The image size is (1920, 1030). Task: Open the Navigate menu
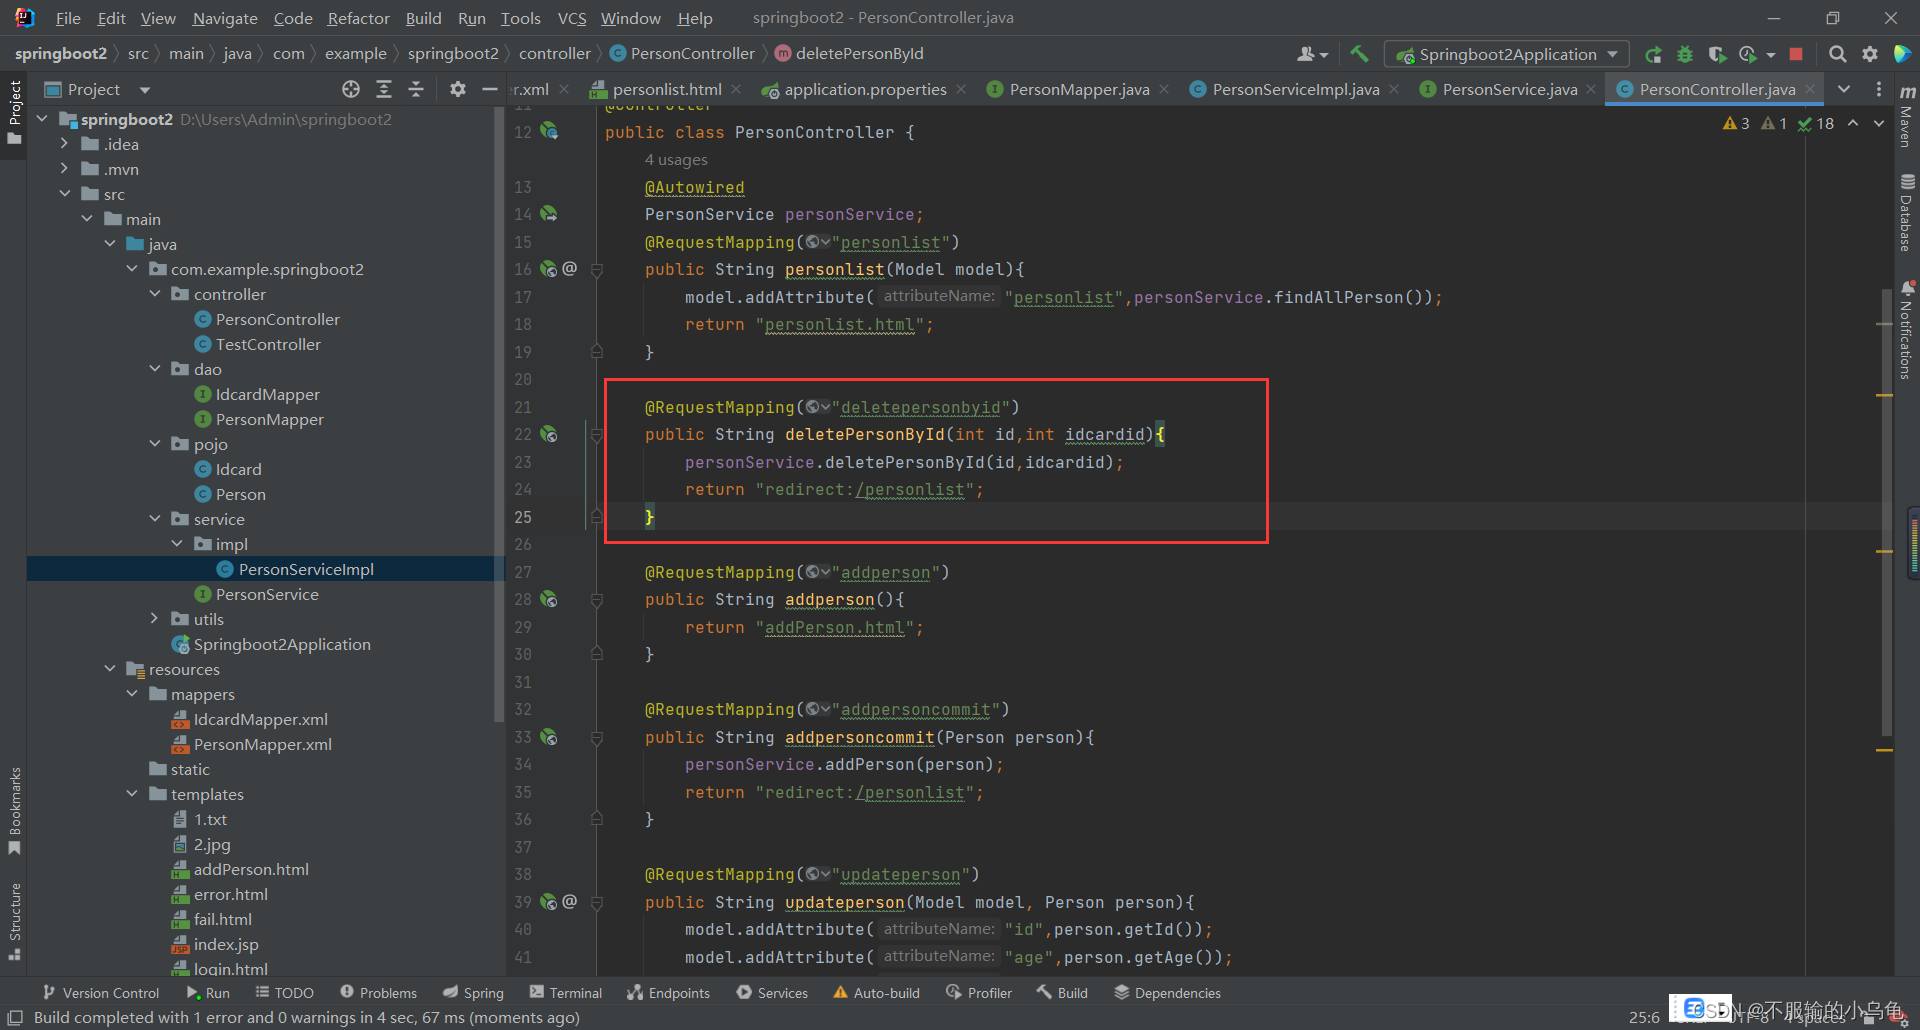click(x=225, y=18)
